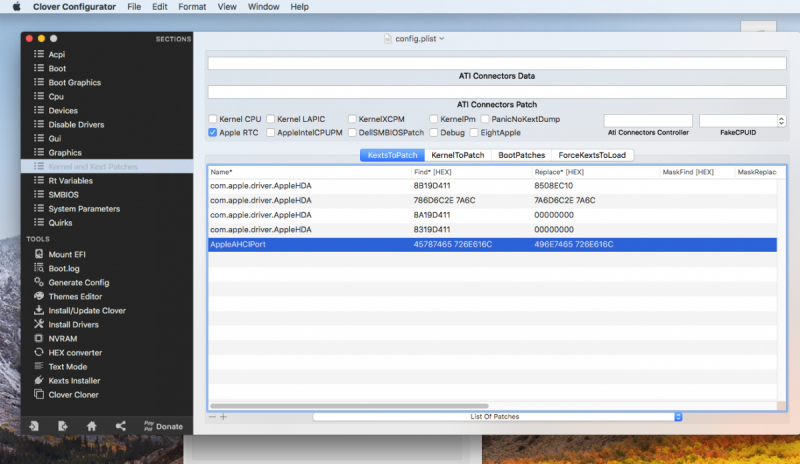This screenshot has width=800, height=464.
Task: Click the export configuration icon
Action: tap(63, 426)
